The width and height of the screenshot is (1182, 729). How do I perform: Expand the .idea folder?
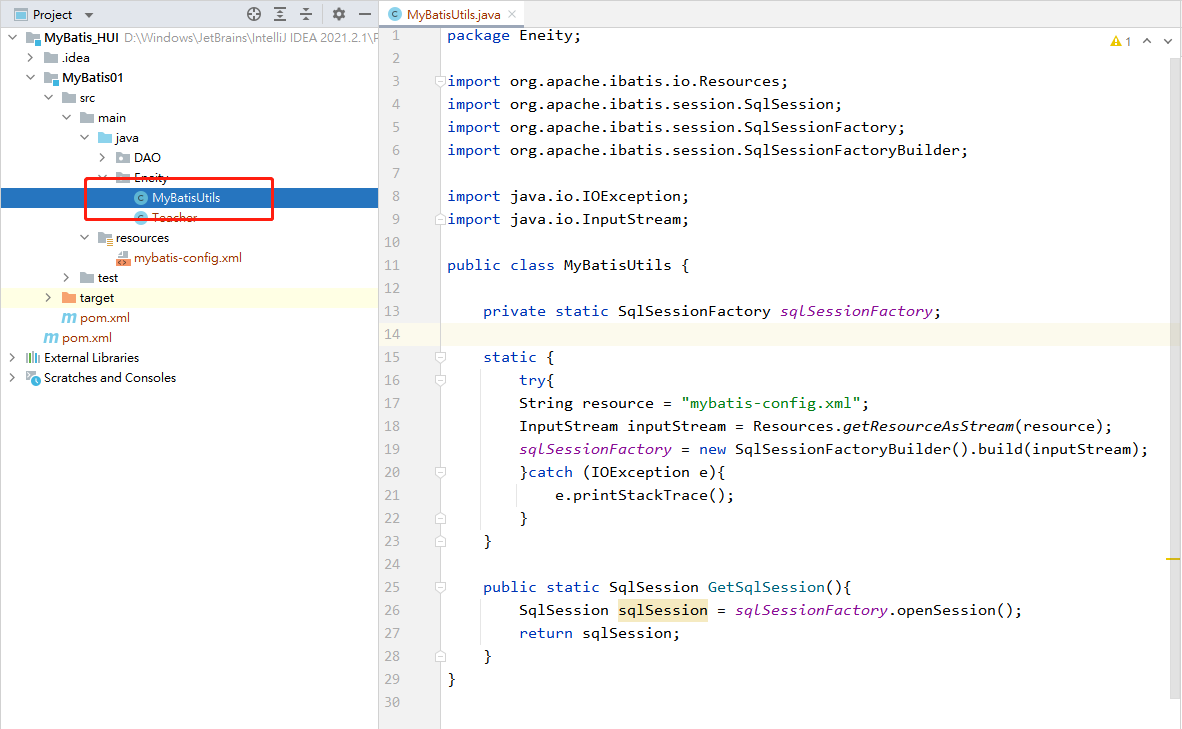(30, 57)
